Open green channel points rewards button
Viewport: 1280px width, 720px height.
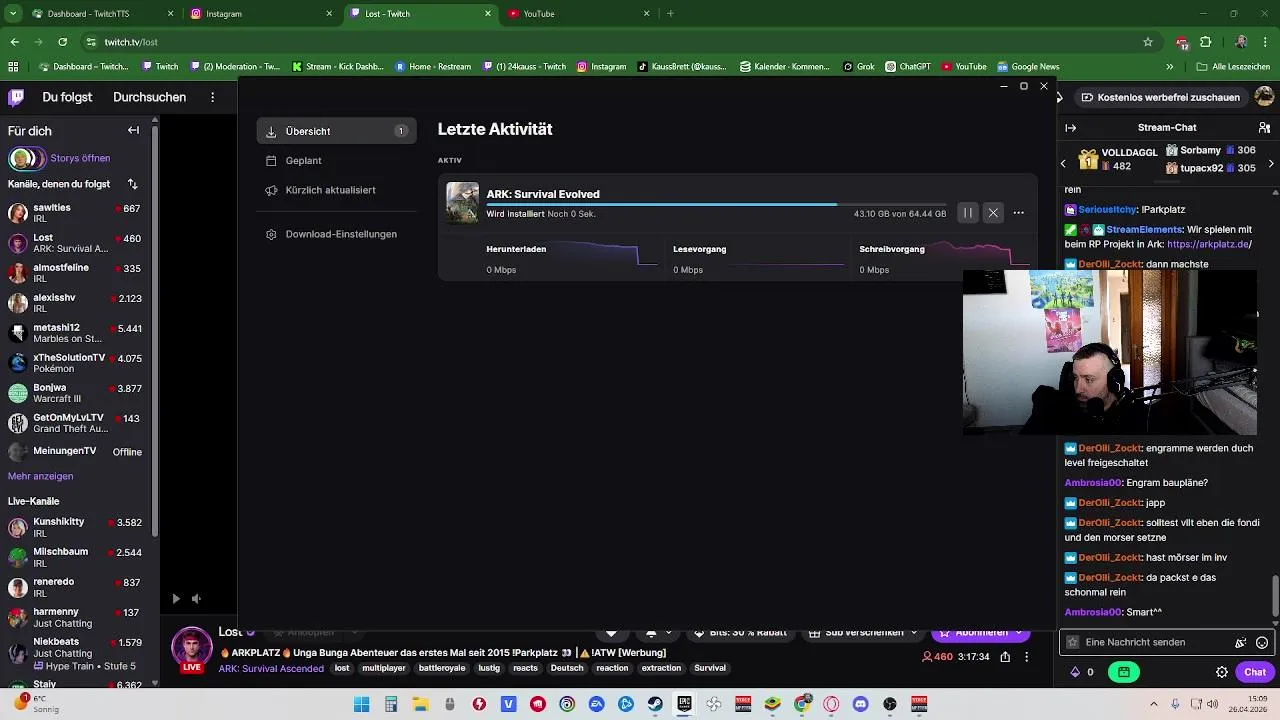(x=1124, y=672)
